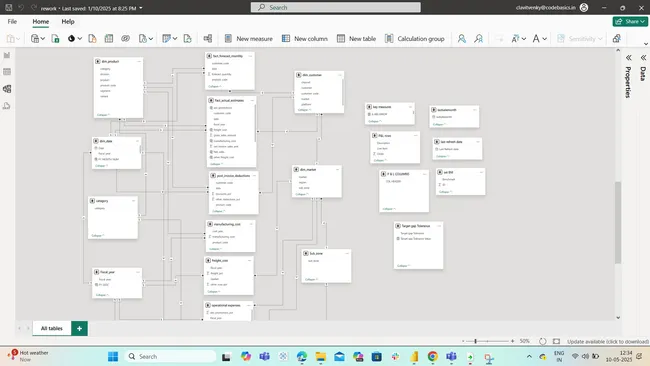Screen dimensions: 650x366
Task: Open Power BI from taskbar
Action: point(414,356)
